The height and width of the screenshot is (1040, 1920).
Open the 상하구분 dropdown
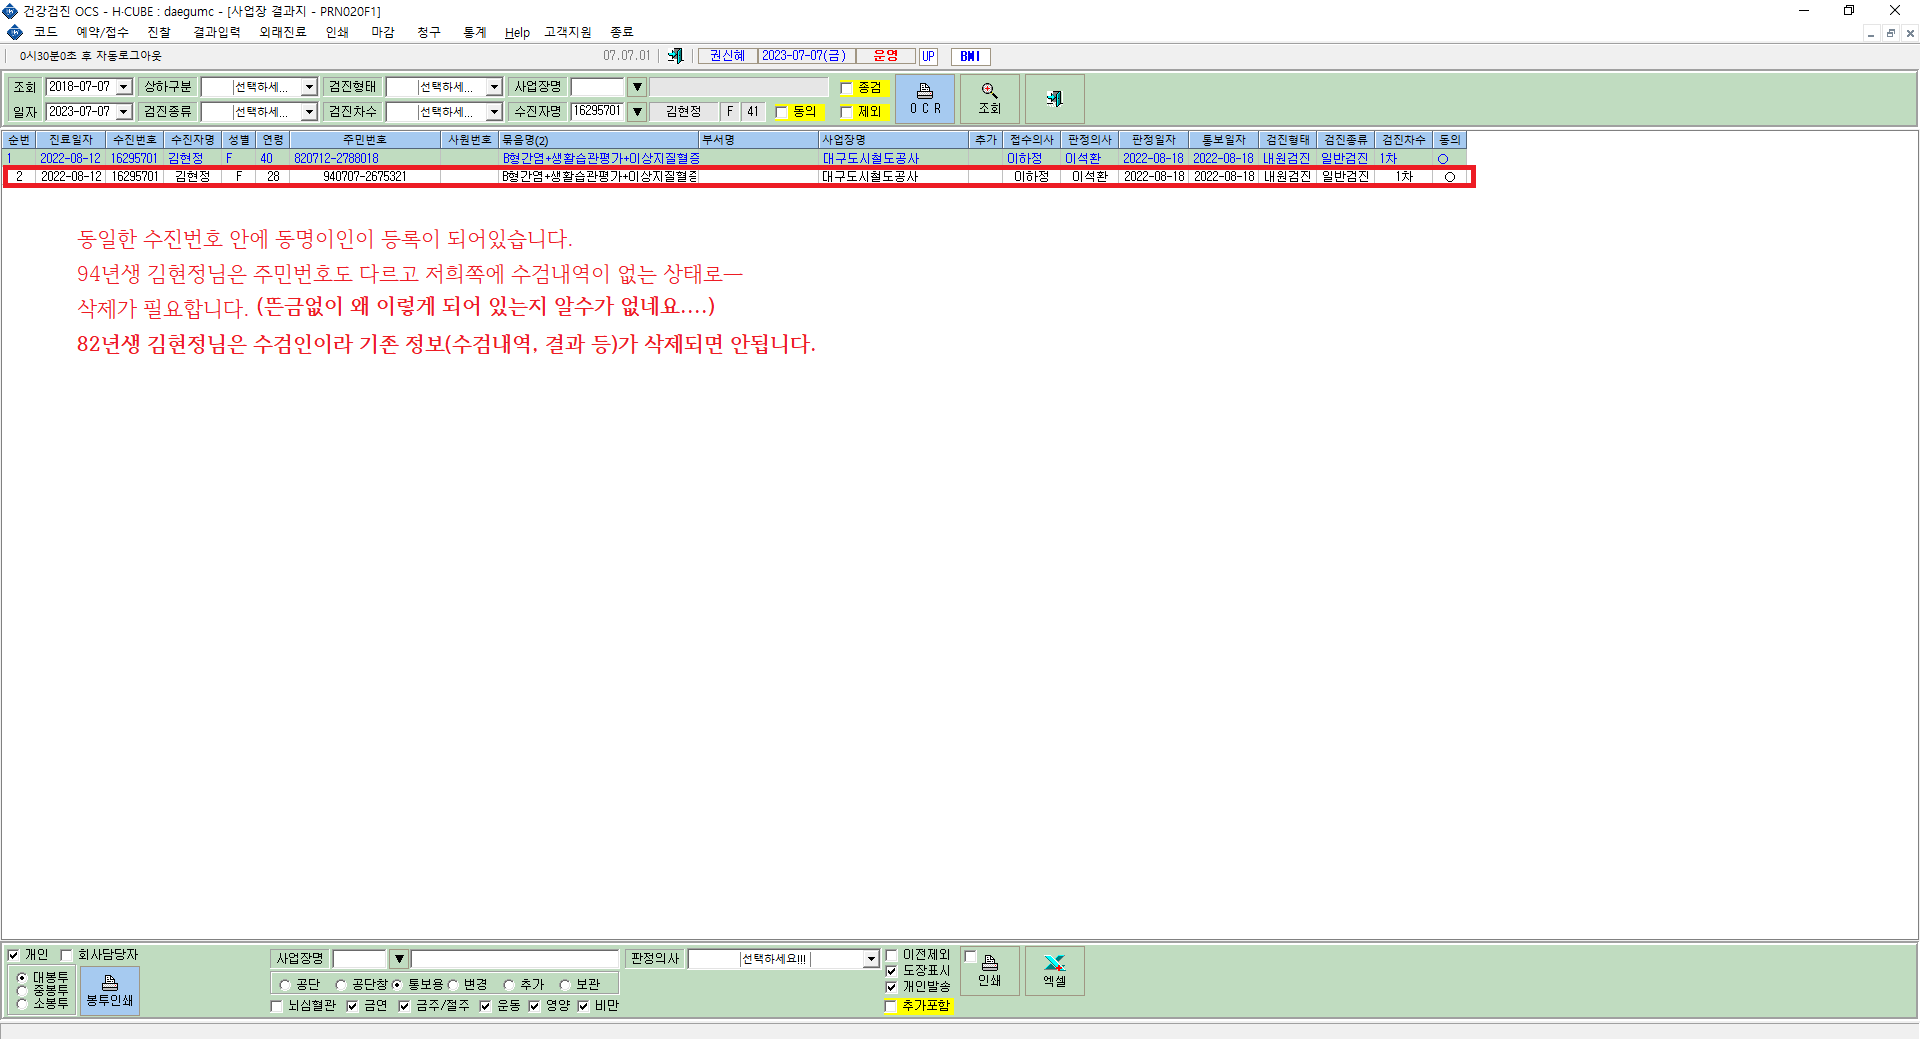(309, 87)
